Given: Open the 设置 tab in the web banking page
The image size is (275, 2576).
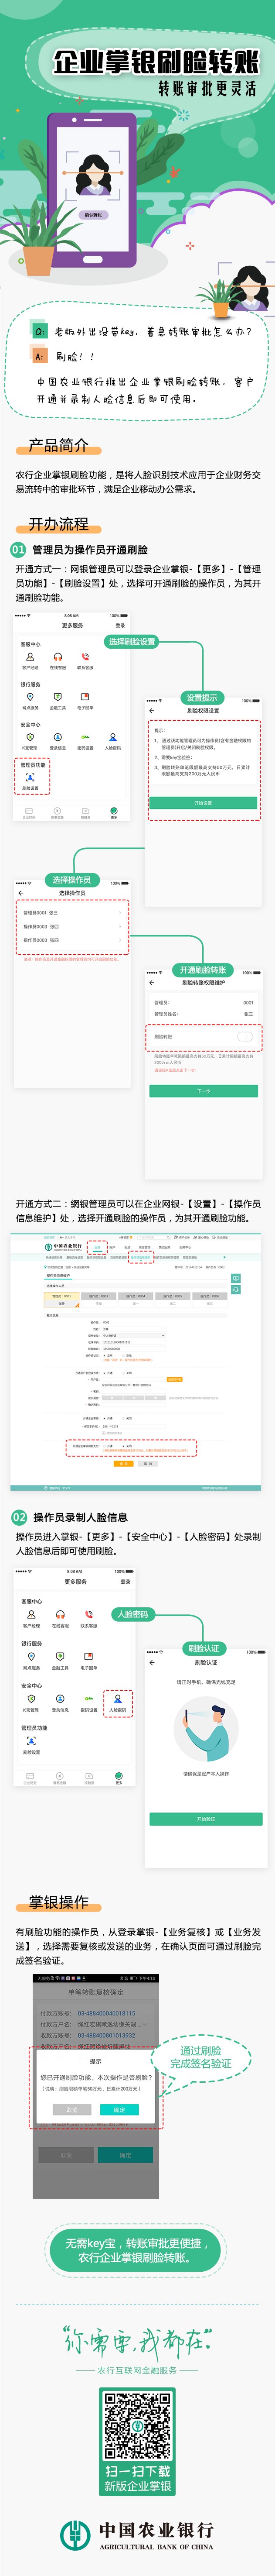Looking at the screenshot, I should pos(97,1247).
